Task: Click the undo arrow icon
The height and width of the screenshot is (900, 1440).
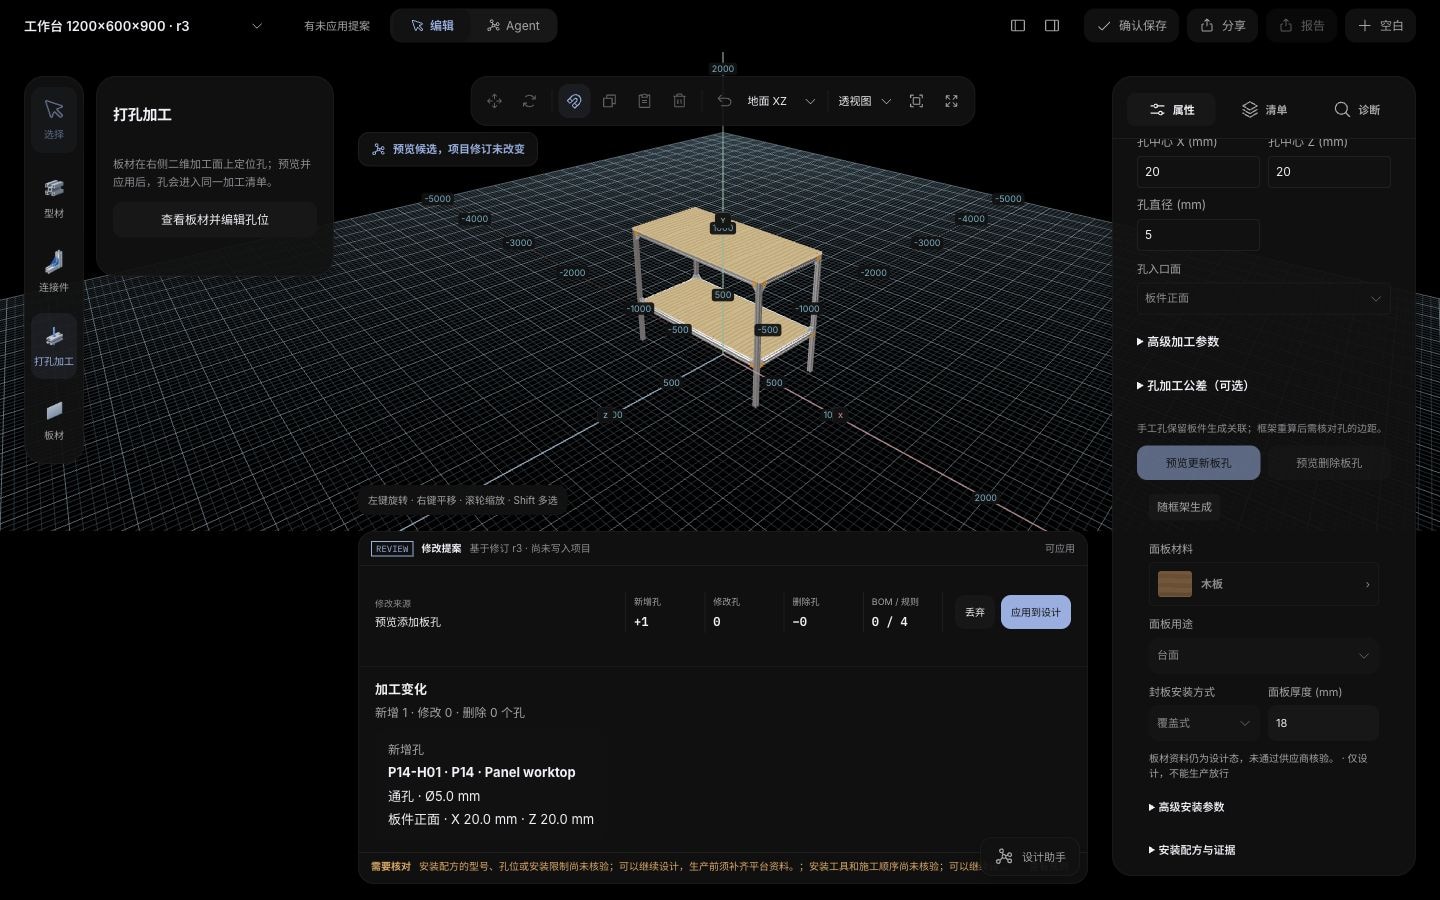Action: (x=724, y=101)
